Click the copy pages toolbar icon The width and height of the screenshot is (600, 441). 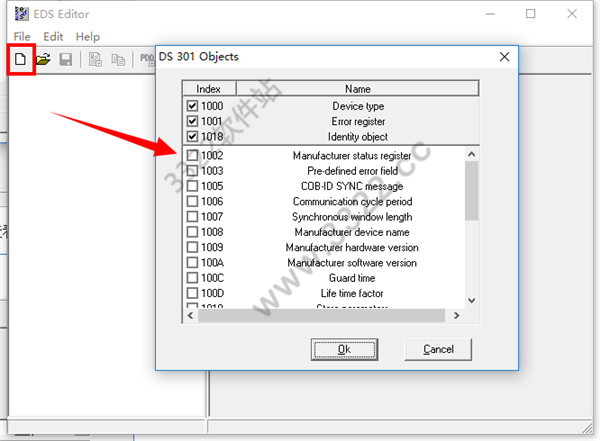click(118, 59)
